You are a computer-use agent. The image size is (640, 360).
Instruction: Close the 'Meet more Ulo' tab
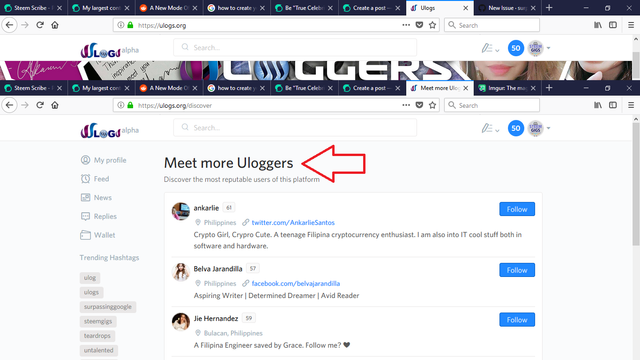(x=465, y=88)
